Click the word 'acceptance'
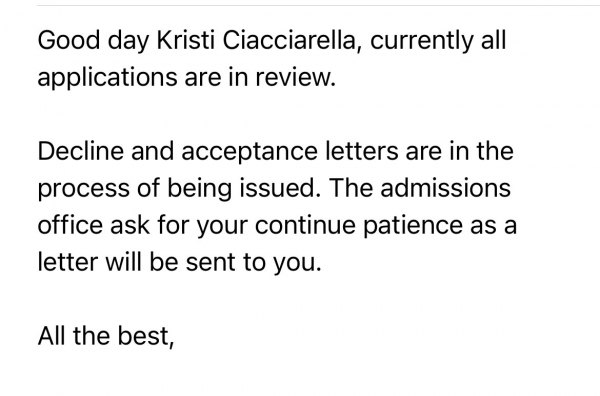The image size is (600, 396). pyautogui.click(x=249, y=152)
